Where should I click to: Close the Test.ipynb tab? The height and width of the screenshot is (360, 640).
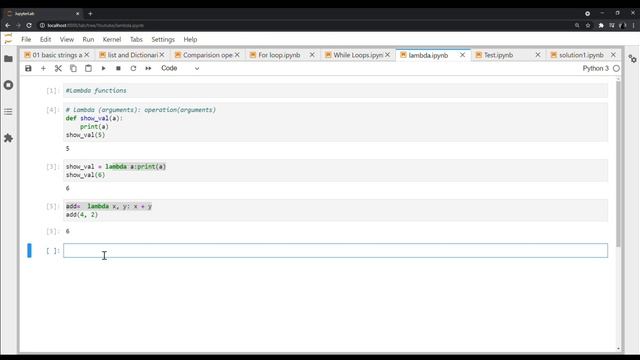(538, 55)
